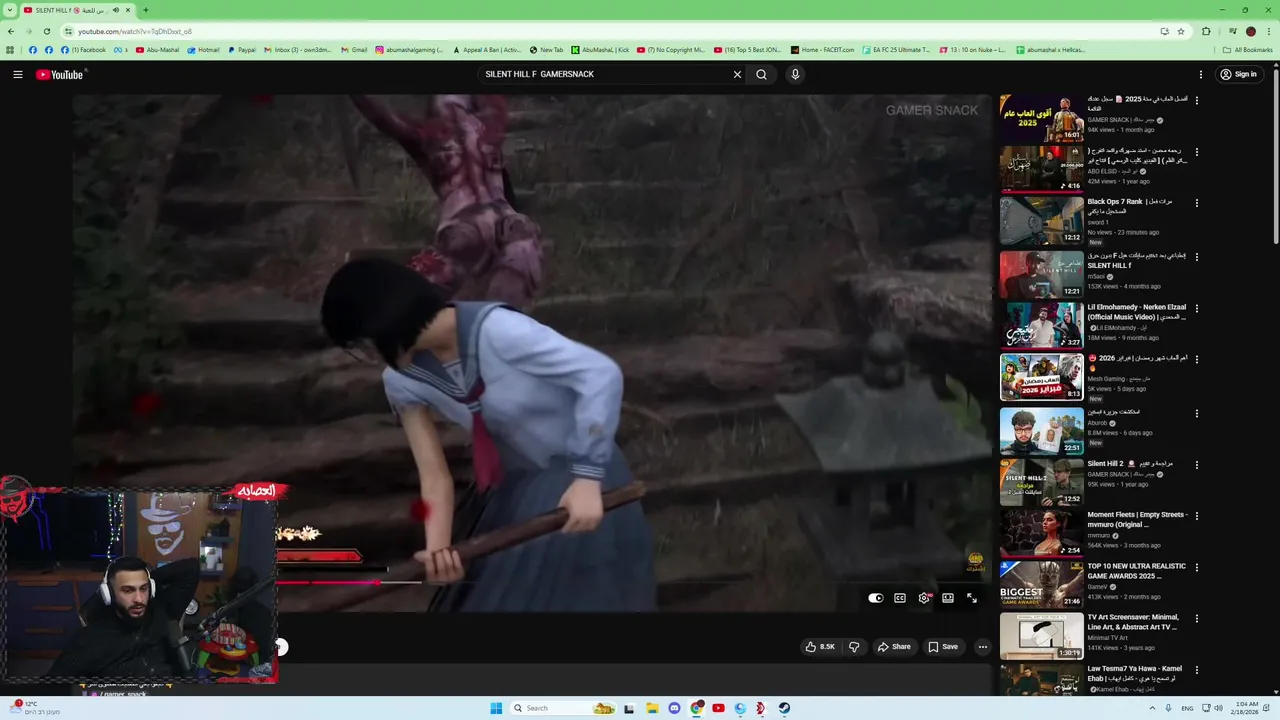Open options menu for the ABO ELSID video
The image size is (1280, 720).
tap(1197, 152)
